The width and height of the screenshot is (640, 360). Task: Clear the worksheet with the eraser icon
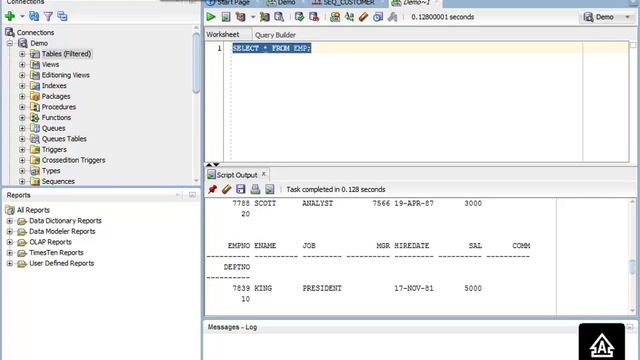[363, 17]
